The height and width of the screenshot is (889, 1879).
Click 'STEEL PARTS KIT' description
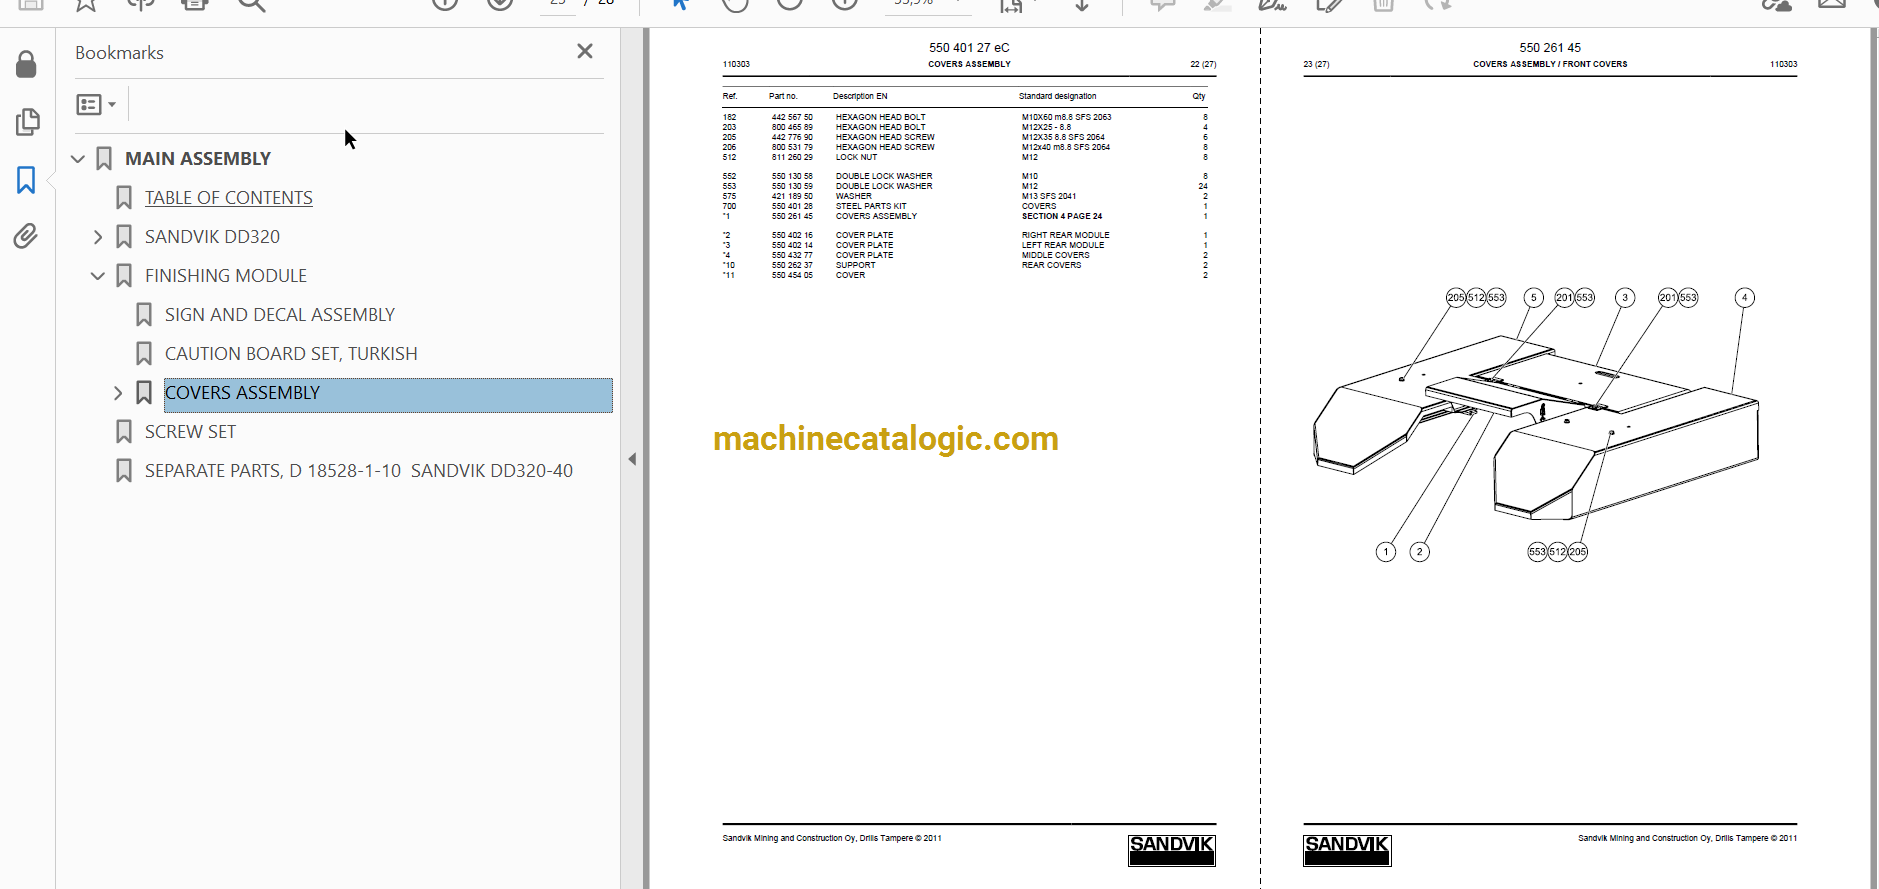click(871, 207)
